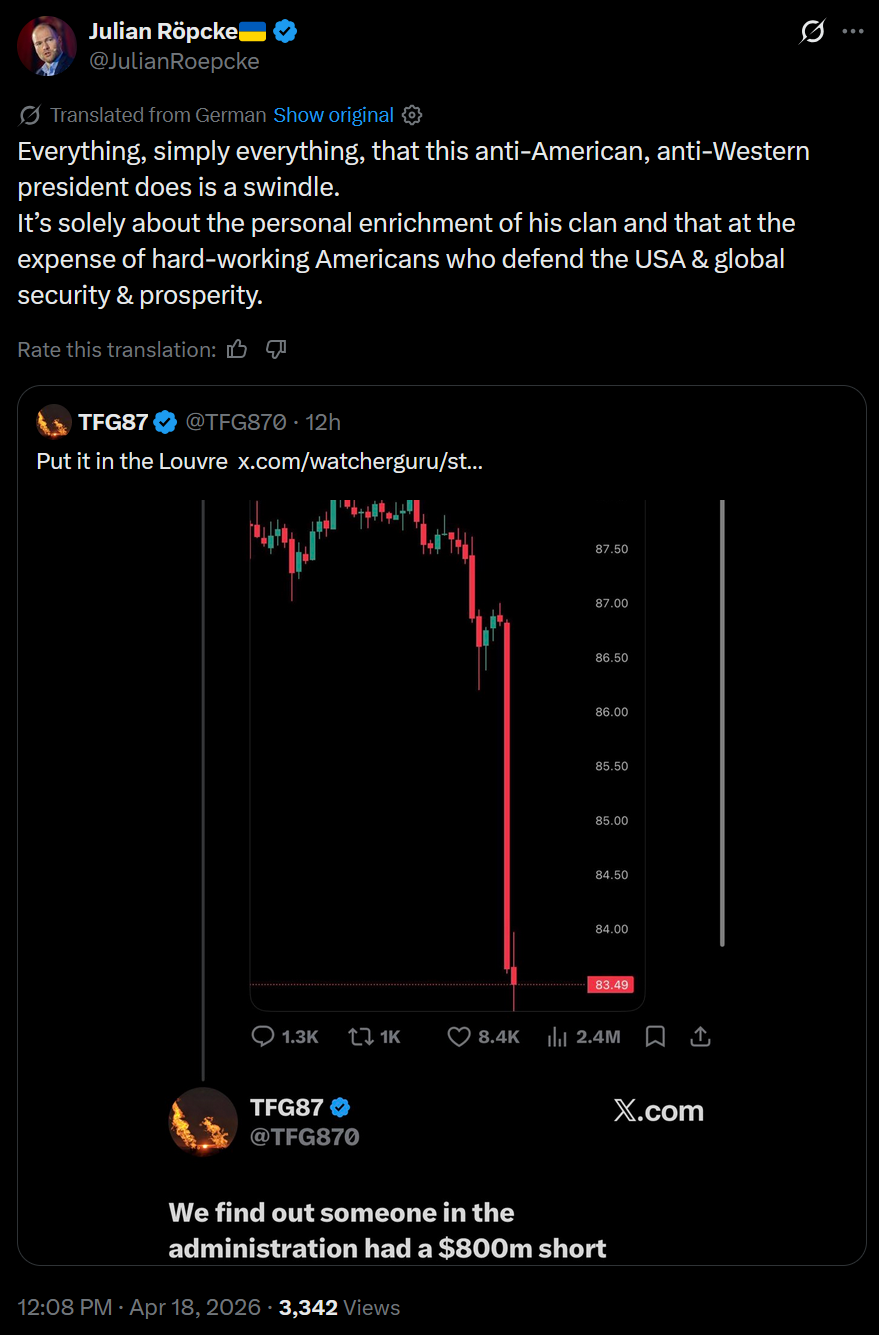Viewport: 879px width, 1335px height.
Task: Like the embedded post showing 8.4K
Action: [458, 1036]
